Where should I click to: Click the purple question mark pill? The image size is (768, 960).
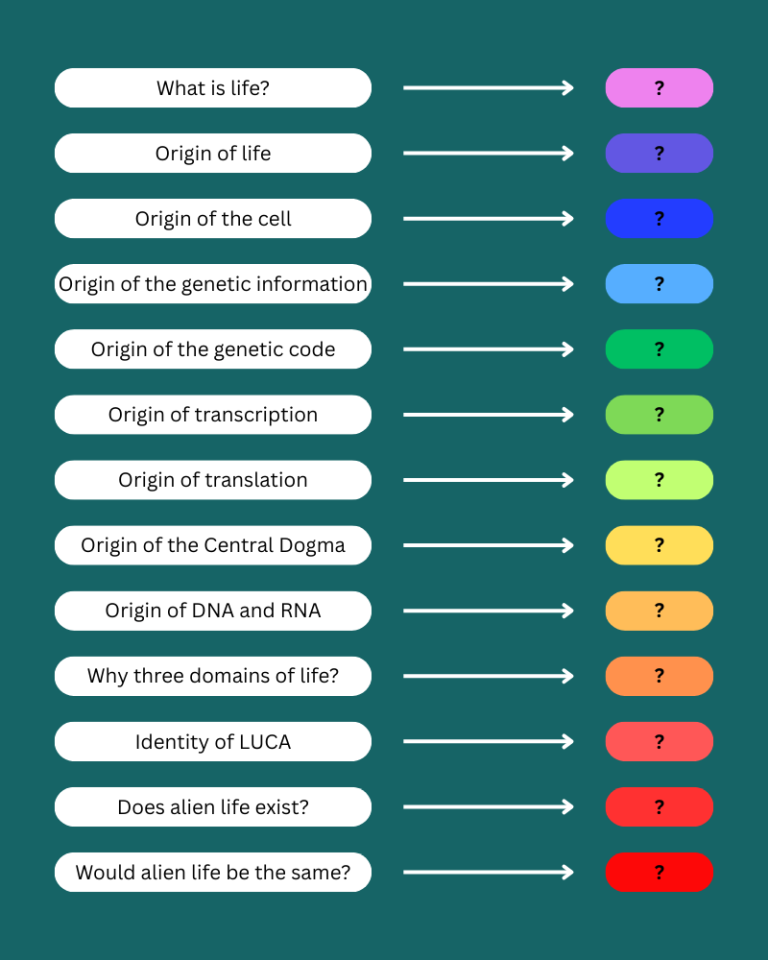pyautogui.click(x=659, y=153)
